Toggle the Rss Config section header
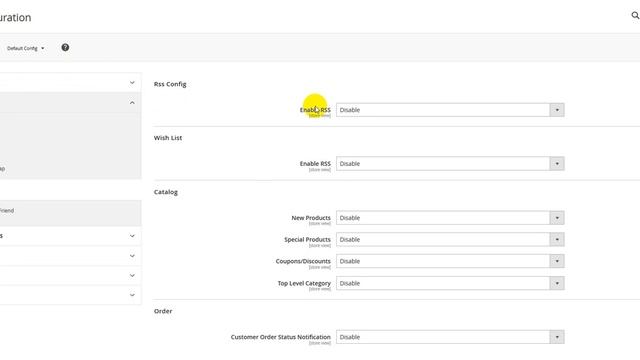This screenshot has width=640, height=360. click(x=170, y=84)
